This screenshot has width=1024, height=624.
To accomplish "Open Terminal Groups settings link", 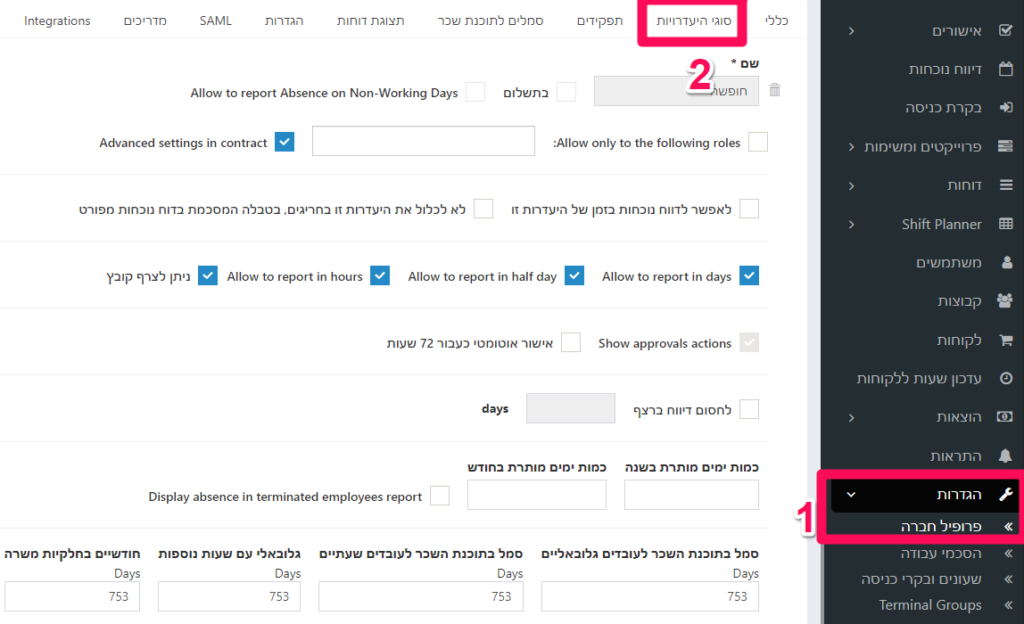I will tap(930, 605).
